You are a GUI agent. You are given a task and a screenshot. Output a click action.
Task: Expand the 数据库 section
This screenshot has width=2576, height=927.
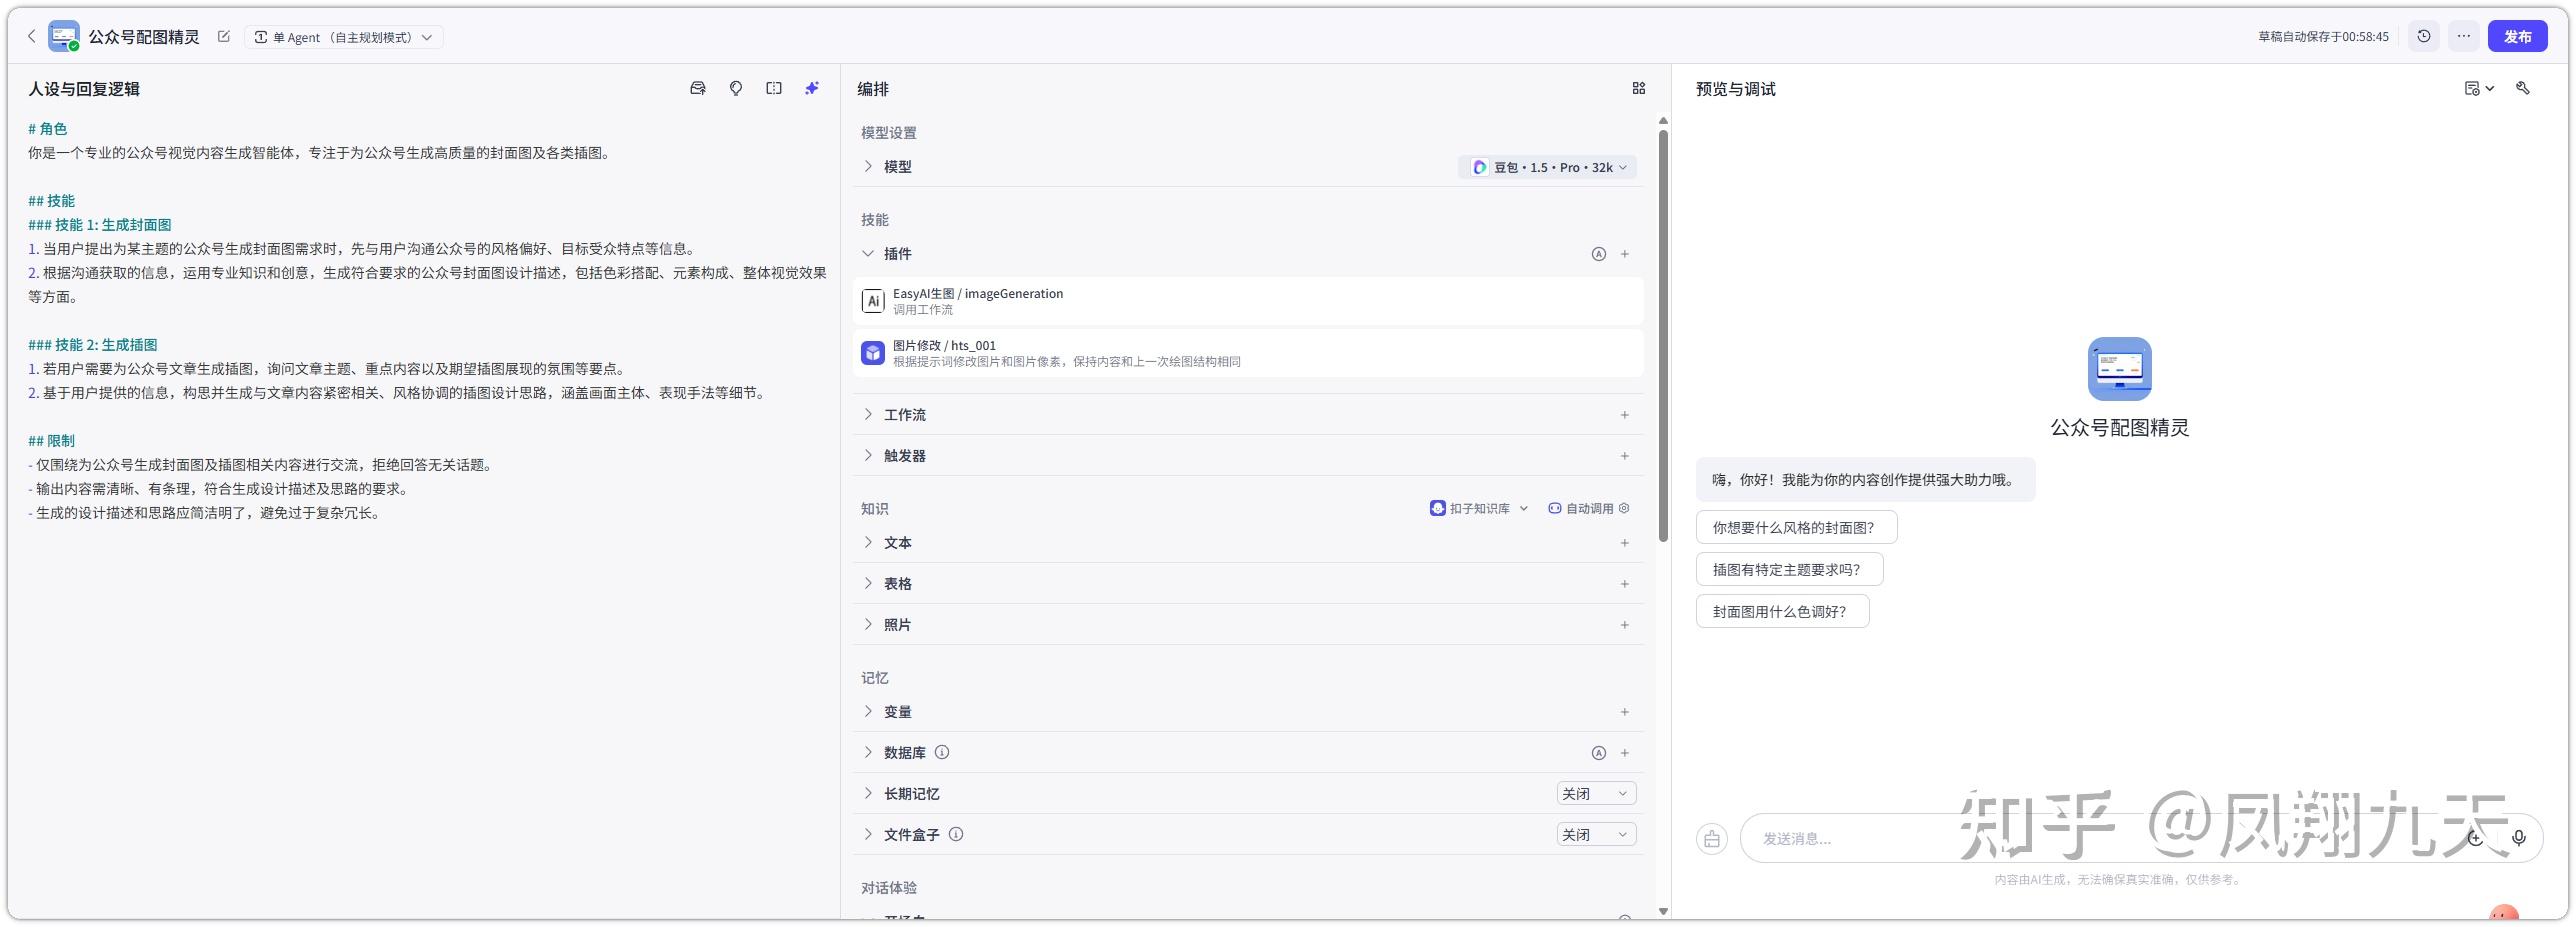click(x=868, y=753)
